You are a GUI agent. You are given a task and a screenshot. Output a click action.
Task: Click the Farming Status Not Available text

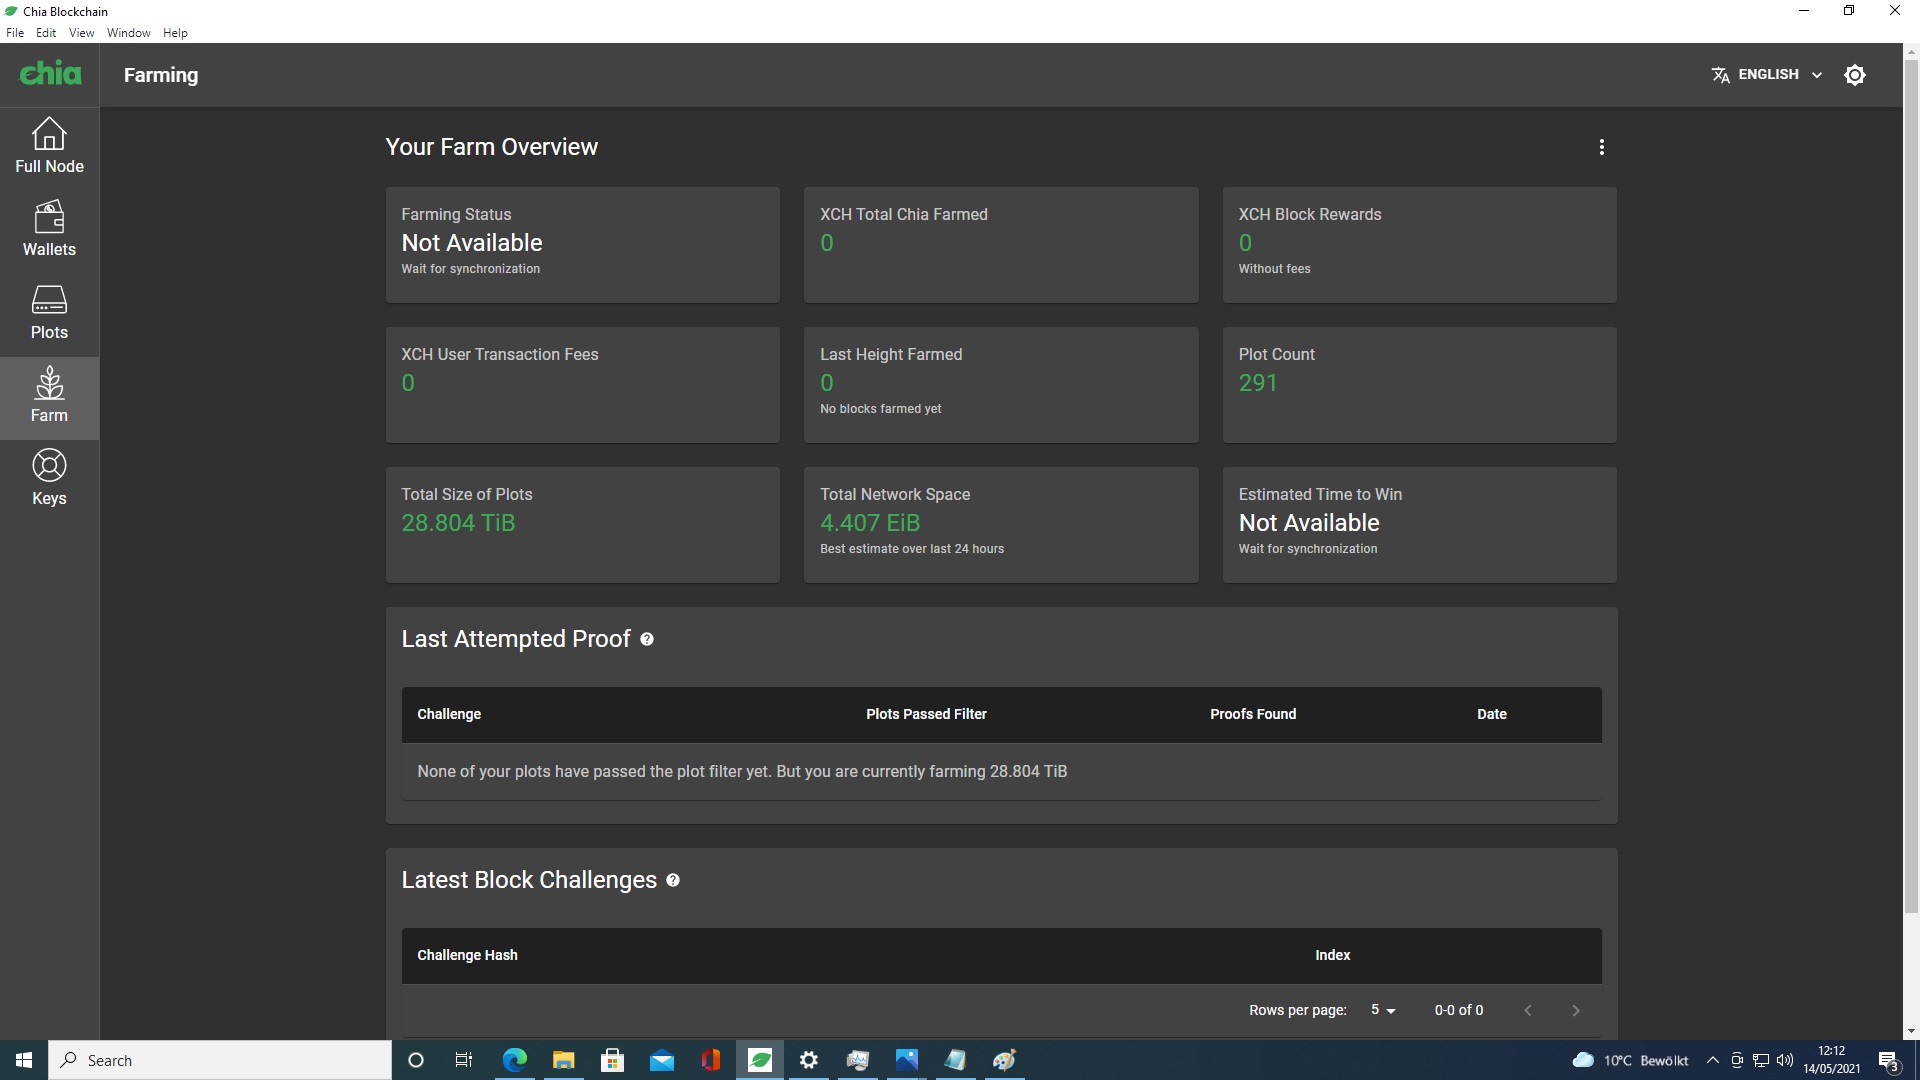tap(471, 243)
